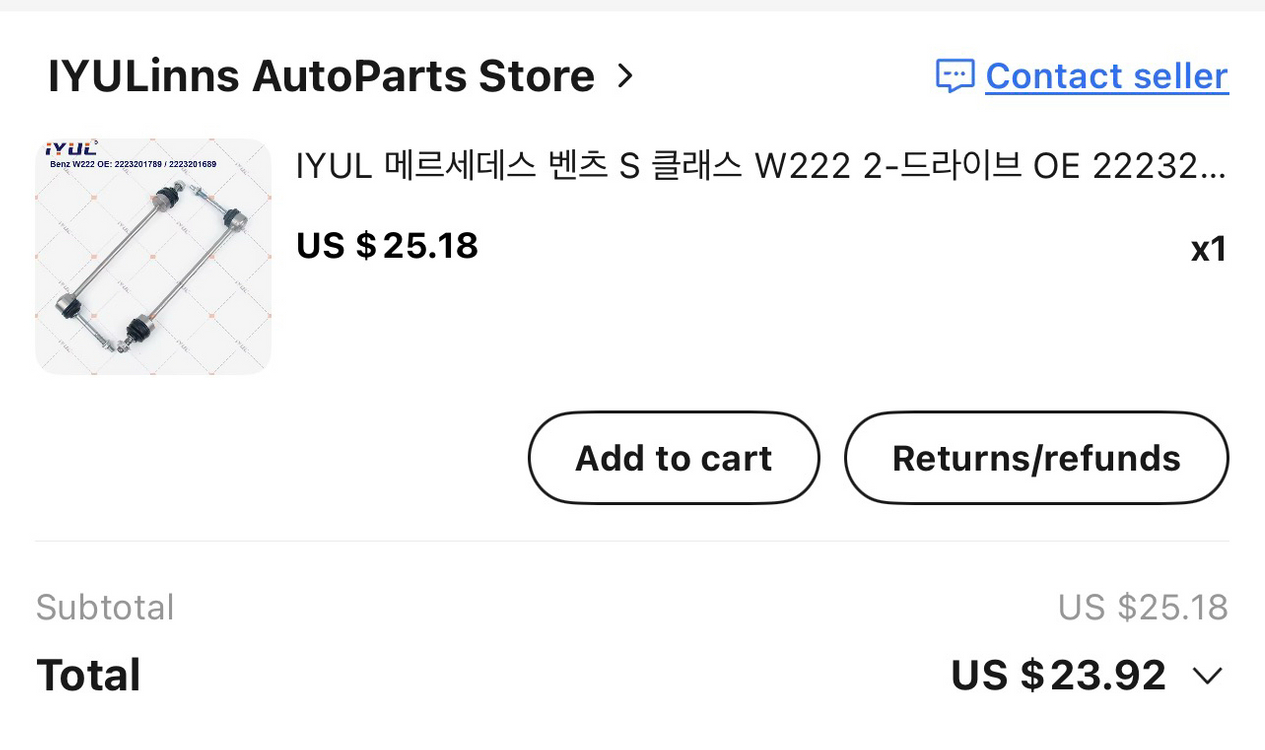Open the Contact seller link
Image resolution: width=1265 pixels, height=750 pixels.
click(1106, 76)
